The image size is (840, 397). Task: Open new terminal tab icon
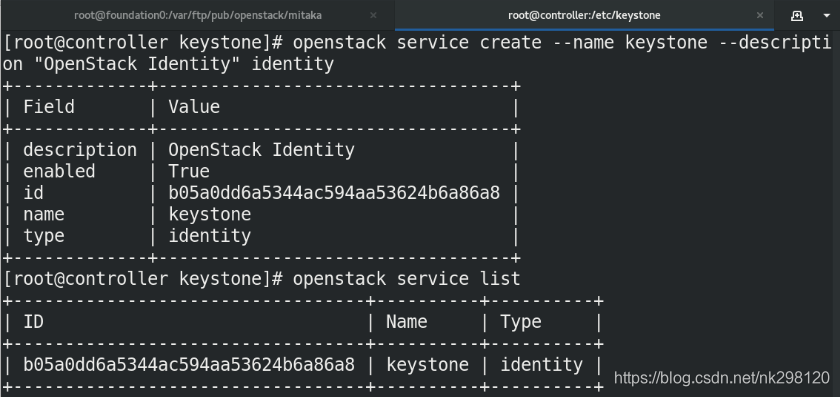[x=797, y=16]
